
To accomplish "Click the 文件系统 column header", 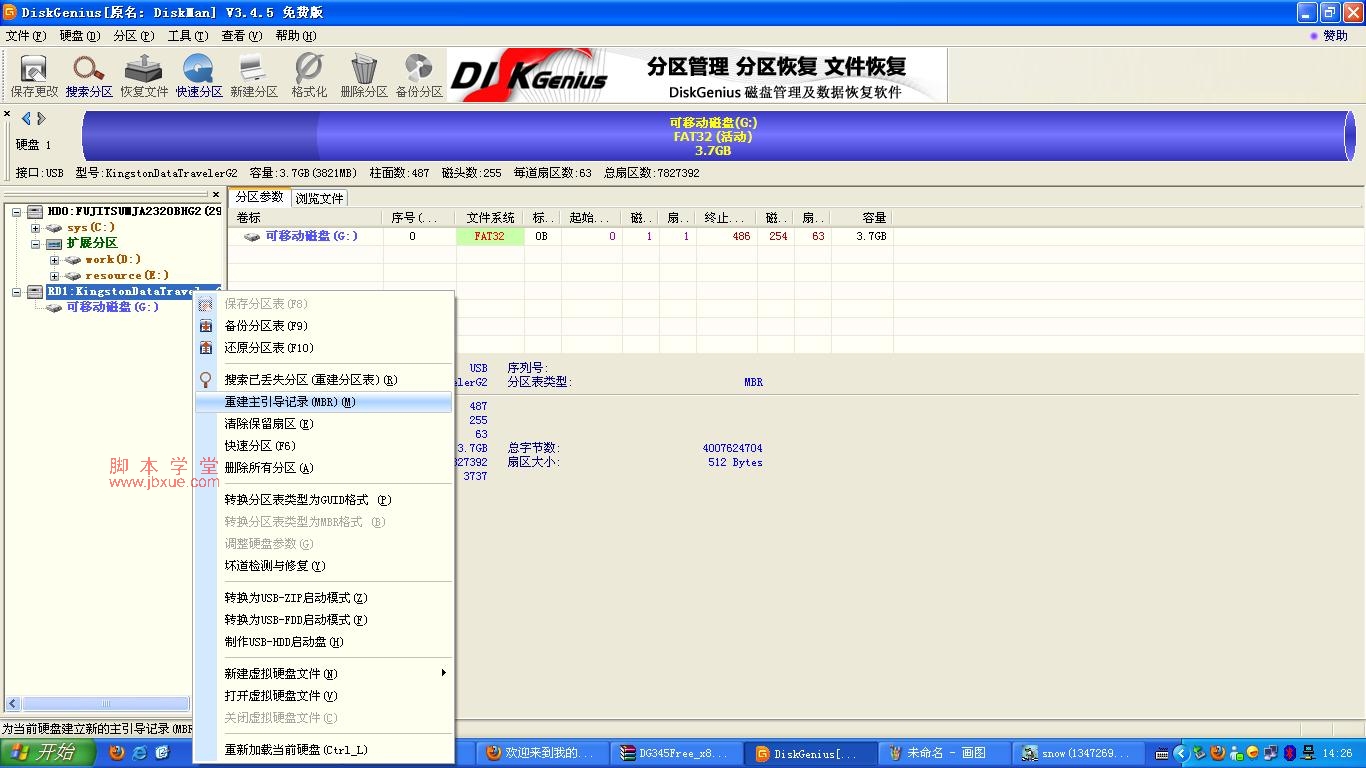I will pos(490,217).
